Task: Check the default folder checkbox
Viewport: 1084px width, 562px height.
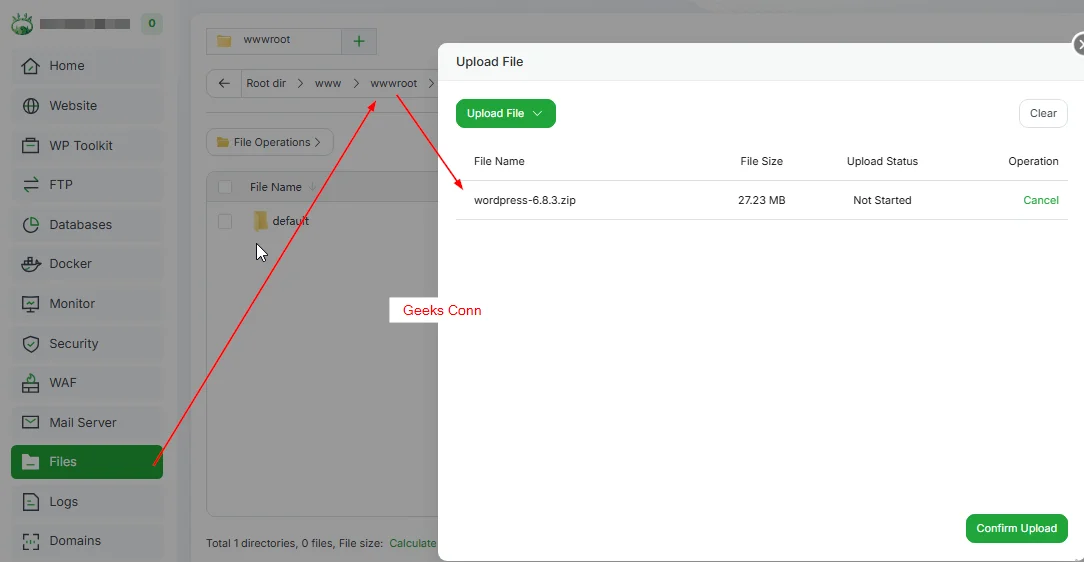Action: click(x=225, y=221)
